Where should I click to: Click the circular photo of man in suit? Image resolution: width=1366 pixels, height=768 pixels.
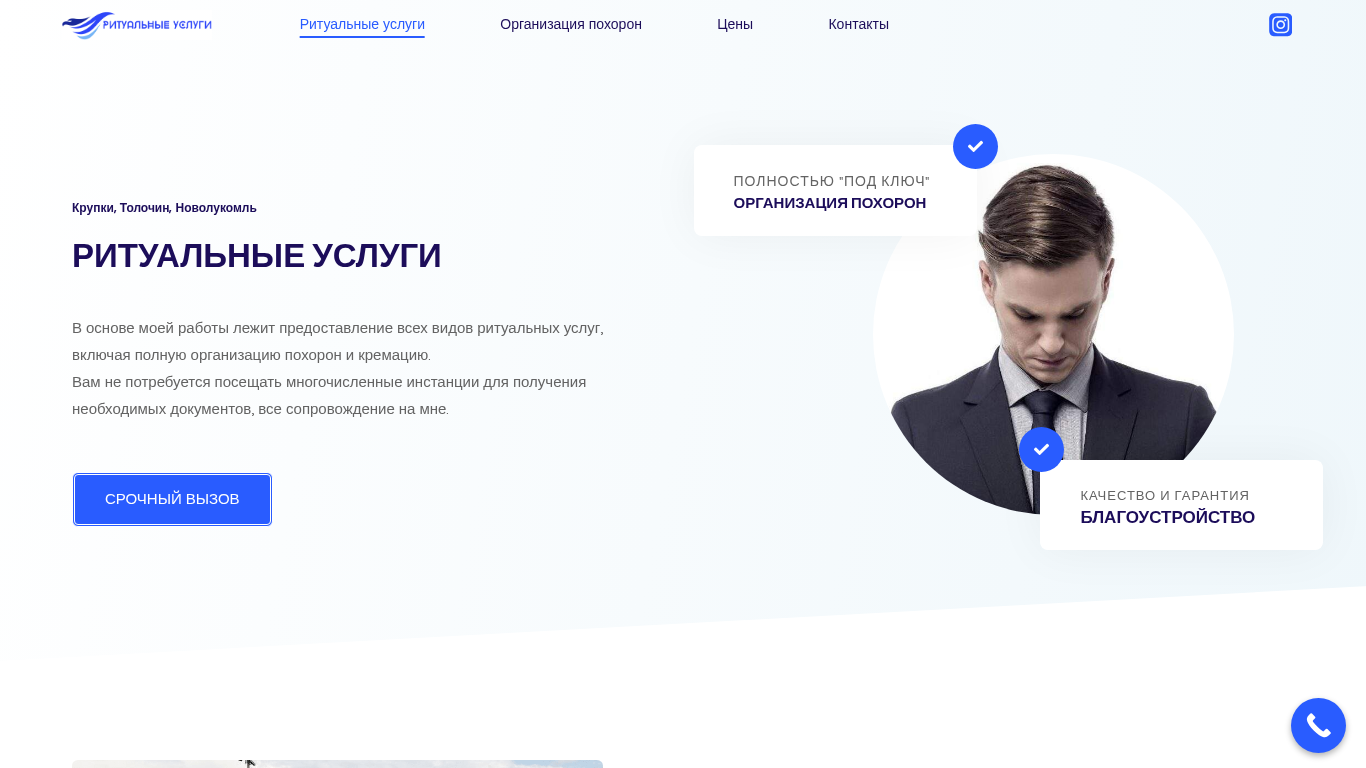tap(1053, 334)
